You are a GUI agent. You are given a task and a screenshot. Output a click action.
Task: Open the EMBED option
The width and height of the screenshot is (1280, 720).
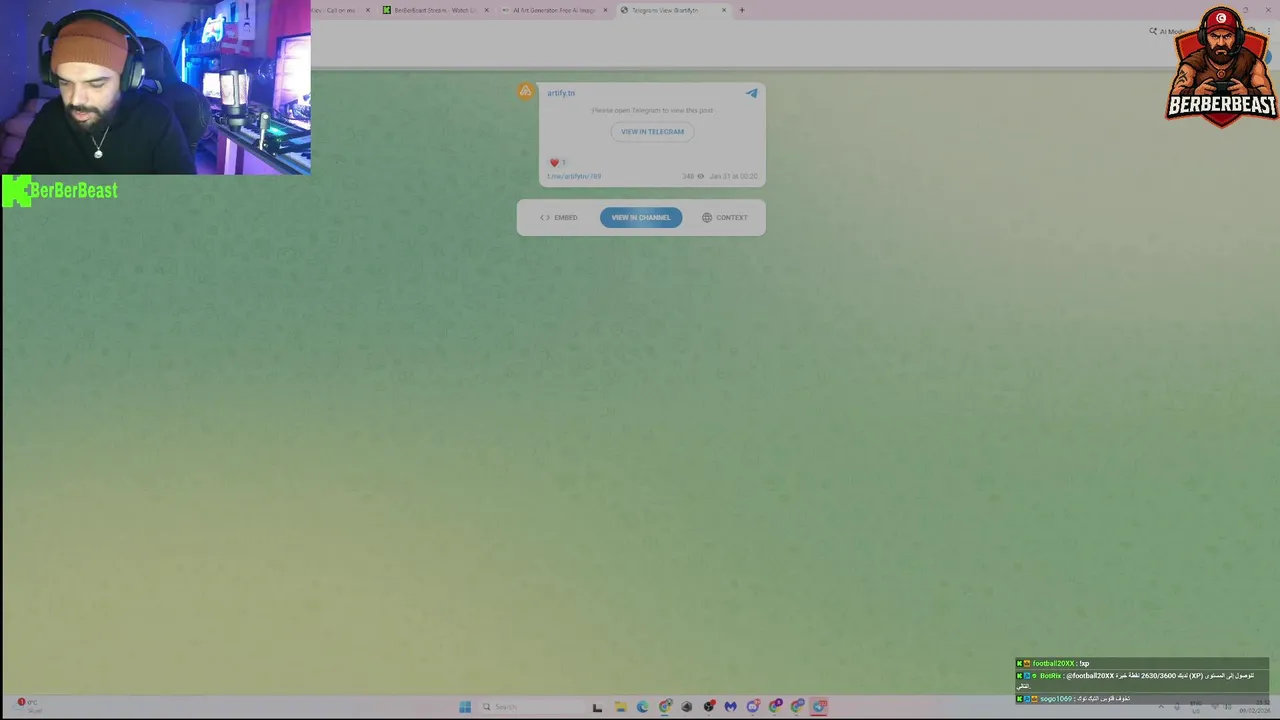(x=559, y=217)
